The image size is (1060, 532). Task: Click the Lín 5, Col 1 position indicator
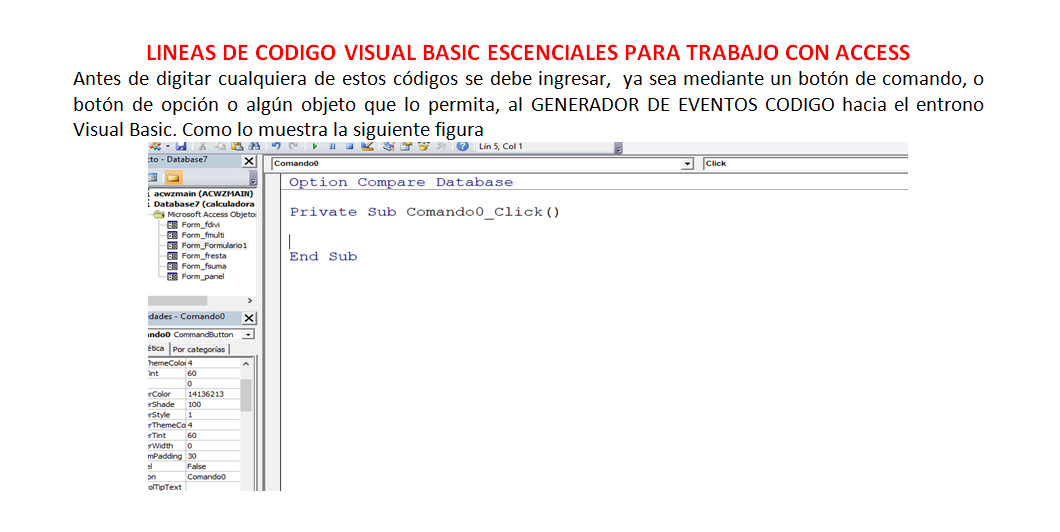(x=501, y=147)
